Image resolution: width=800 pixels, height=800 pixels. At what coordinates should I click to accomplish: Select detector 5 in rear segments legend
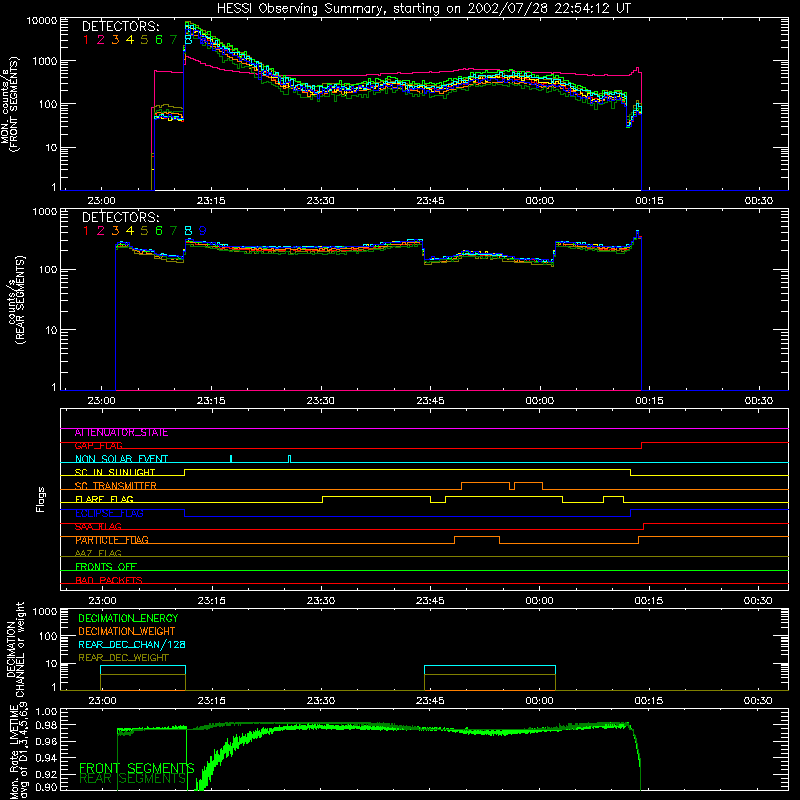[144, 231]
